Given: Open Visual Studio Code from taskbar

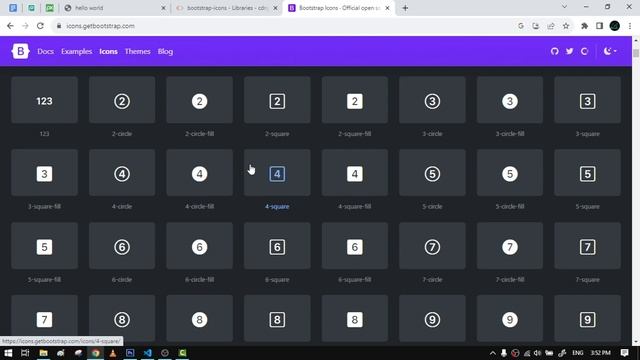Looking at the screenshot, I should coord(147,353).
